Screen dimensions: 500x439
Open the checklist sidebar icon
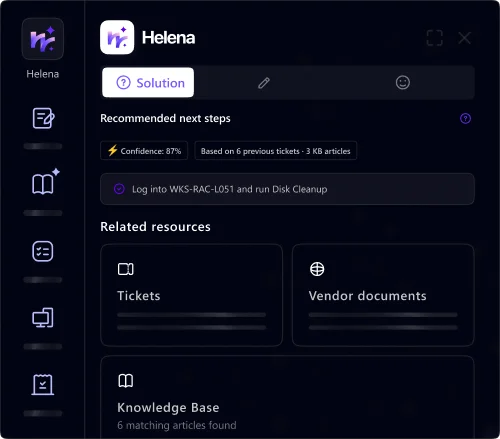pos(43,251)
